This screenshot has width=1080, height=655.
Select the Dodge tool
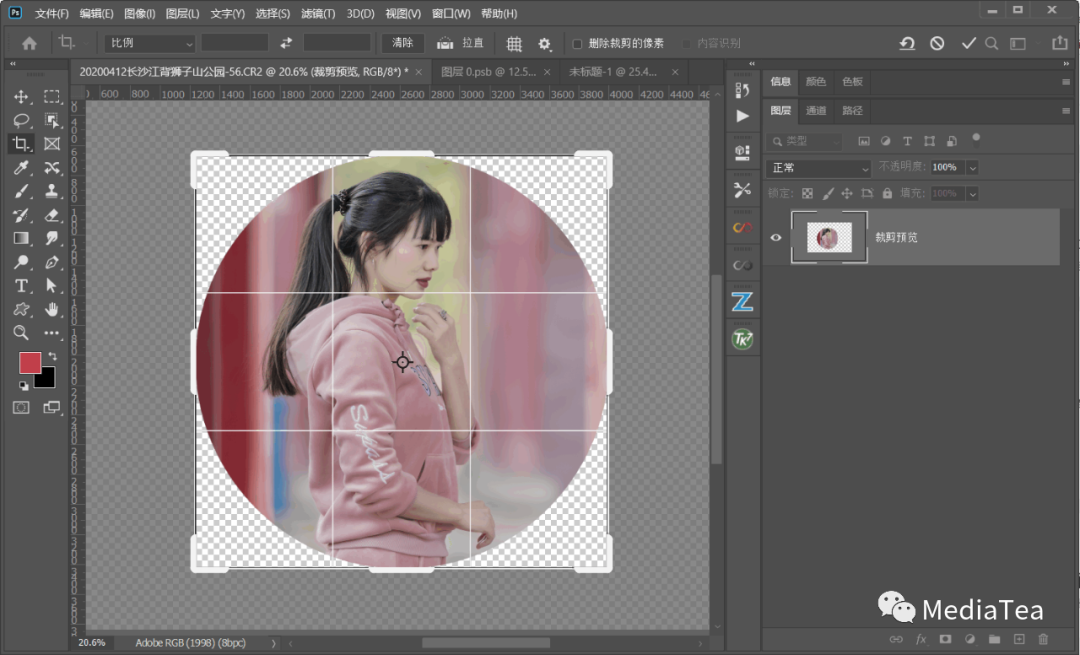[x=21, y=262]
